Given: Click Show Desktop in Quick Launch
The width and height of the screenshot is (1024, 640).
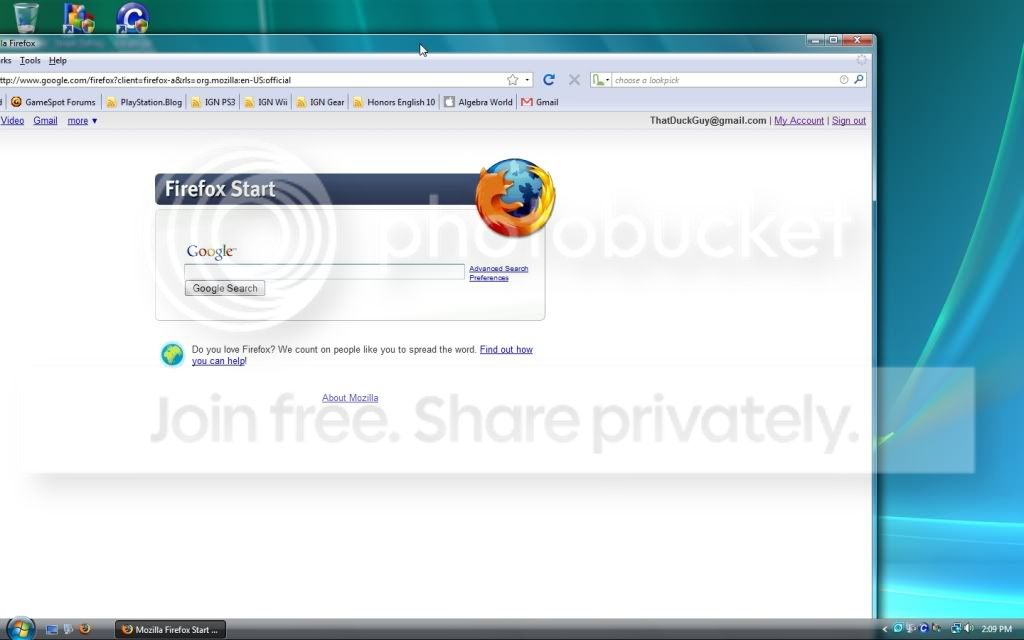Looking at the screenshot, I should [x=52, y=630].
